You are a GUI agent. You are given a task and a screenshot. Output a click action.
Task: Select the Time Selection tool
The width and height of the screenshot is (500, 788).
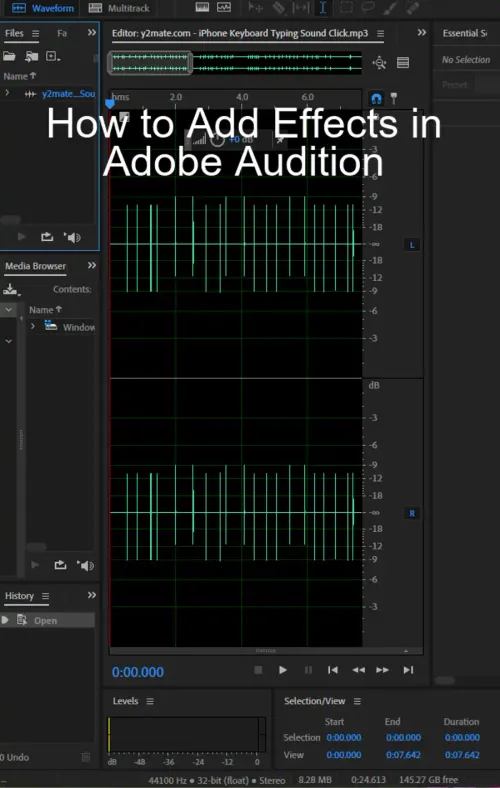tap(323, 8)
